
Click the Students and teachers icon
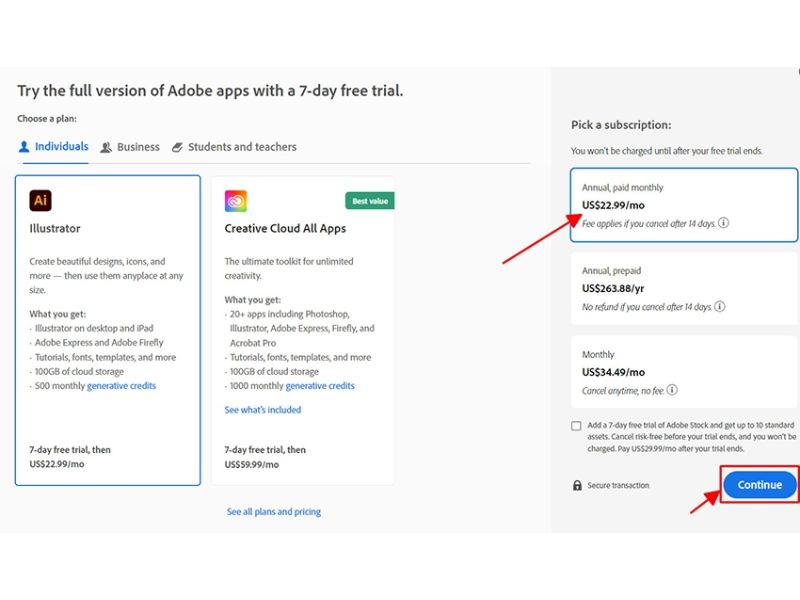[177, 147]
